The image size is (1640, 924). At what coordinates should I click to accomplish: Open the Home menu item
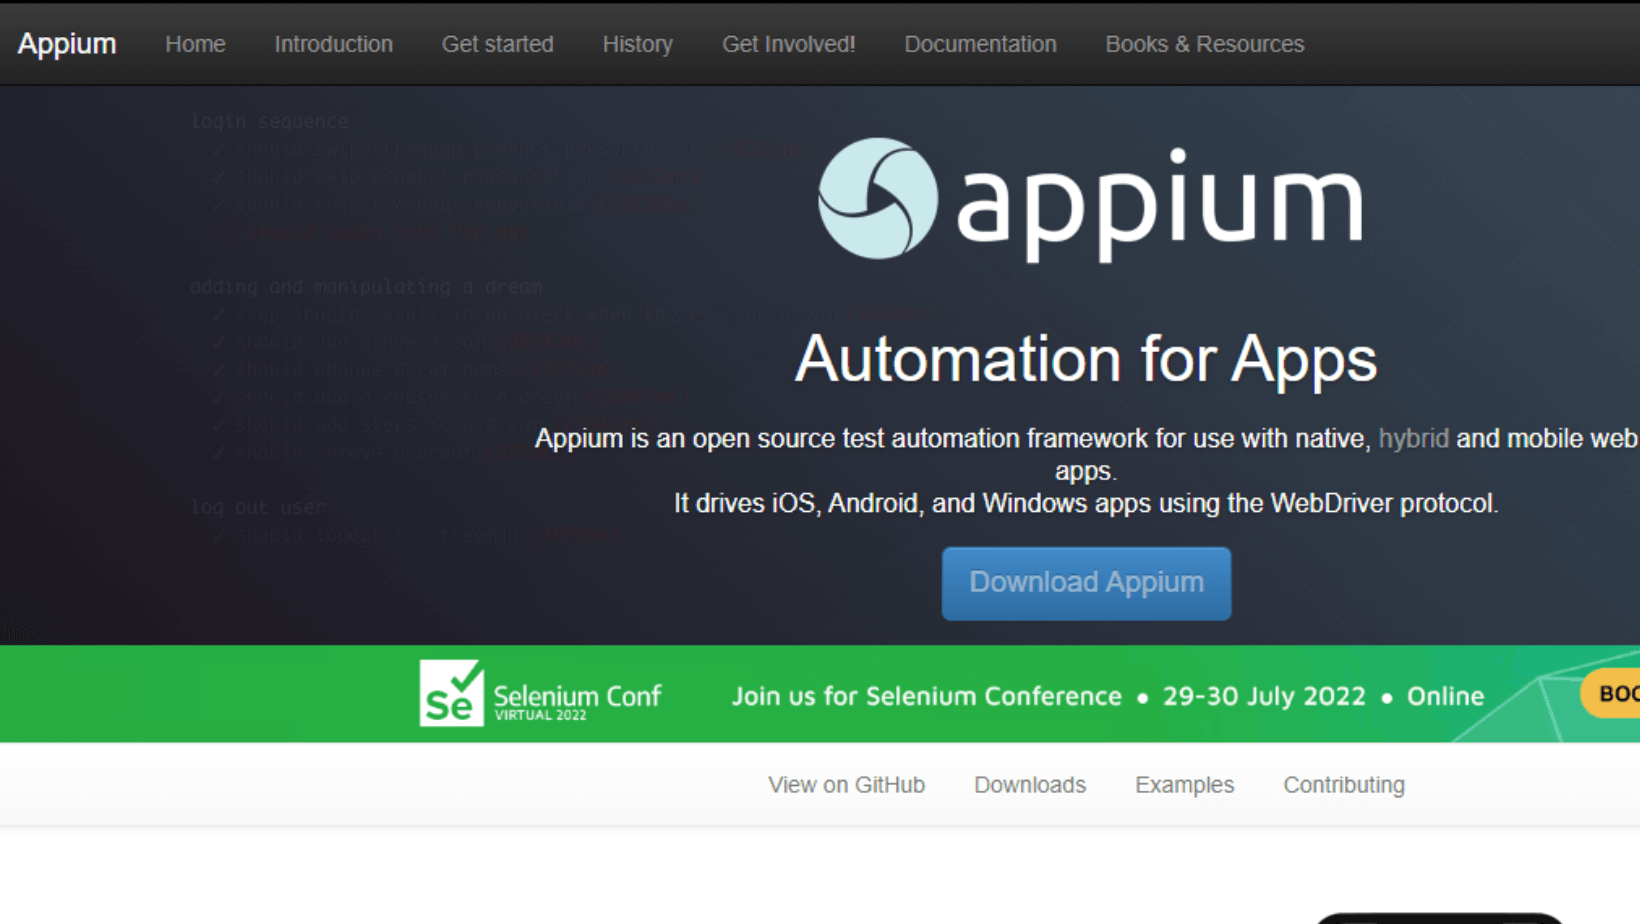195,44
